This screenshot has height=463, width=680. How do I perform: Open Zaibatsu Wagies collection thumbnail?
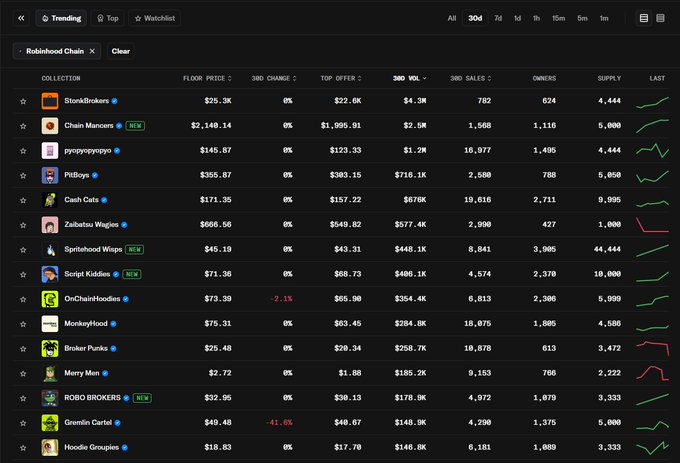(50, 225)
